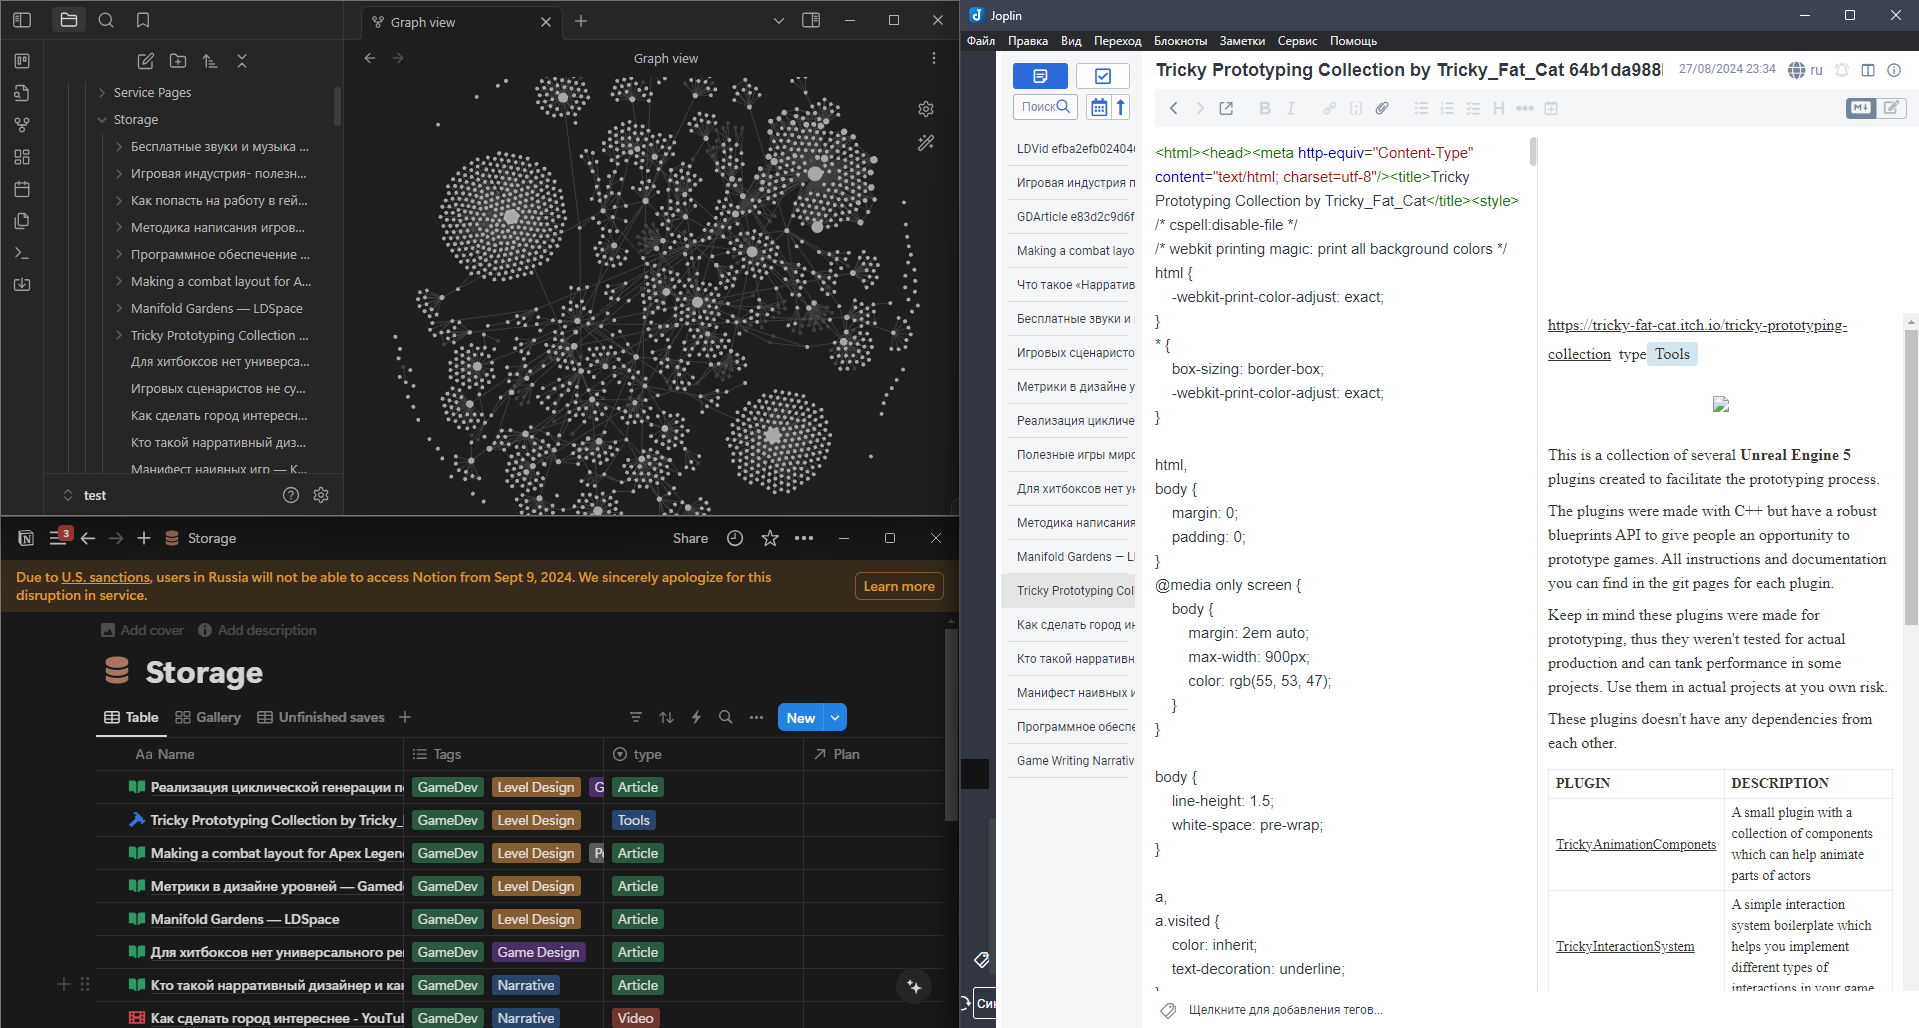
Task: Toggle Joplin spell check language ru
Action: (1806, 70)
